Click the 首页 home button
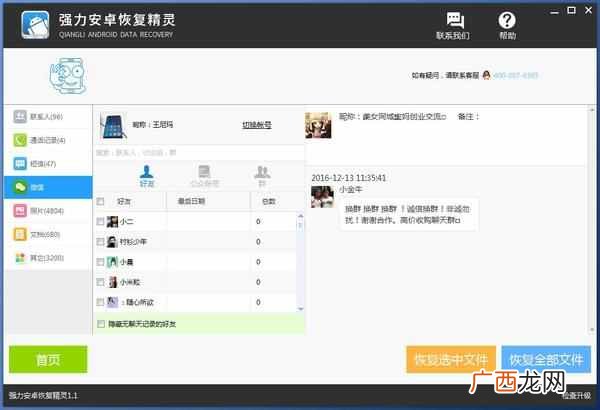Image resolution: width=600 pixels, height=410 pixels. [48, 359]
